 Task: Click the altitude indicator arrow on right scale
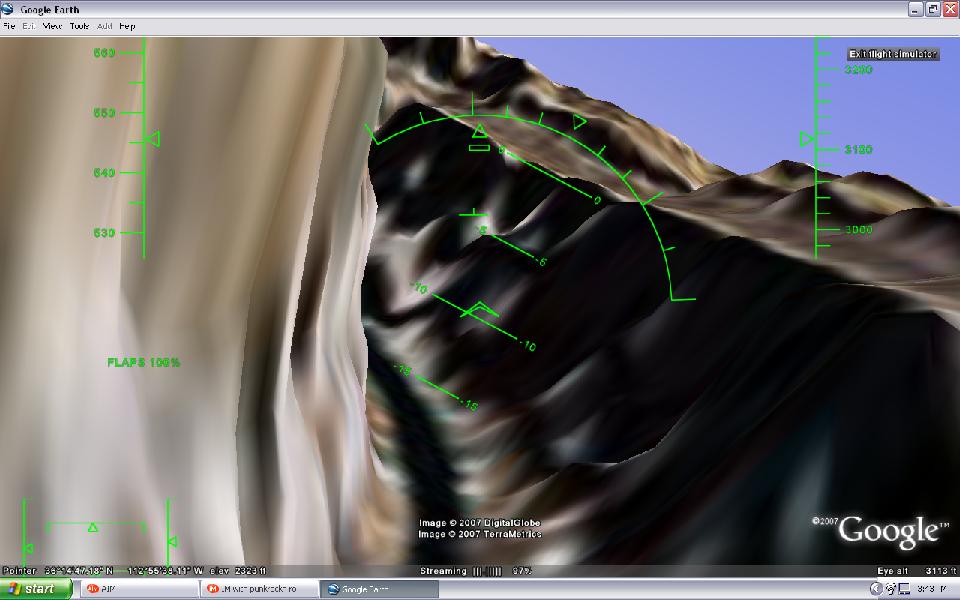tap(807, 138)
